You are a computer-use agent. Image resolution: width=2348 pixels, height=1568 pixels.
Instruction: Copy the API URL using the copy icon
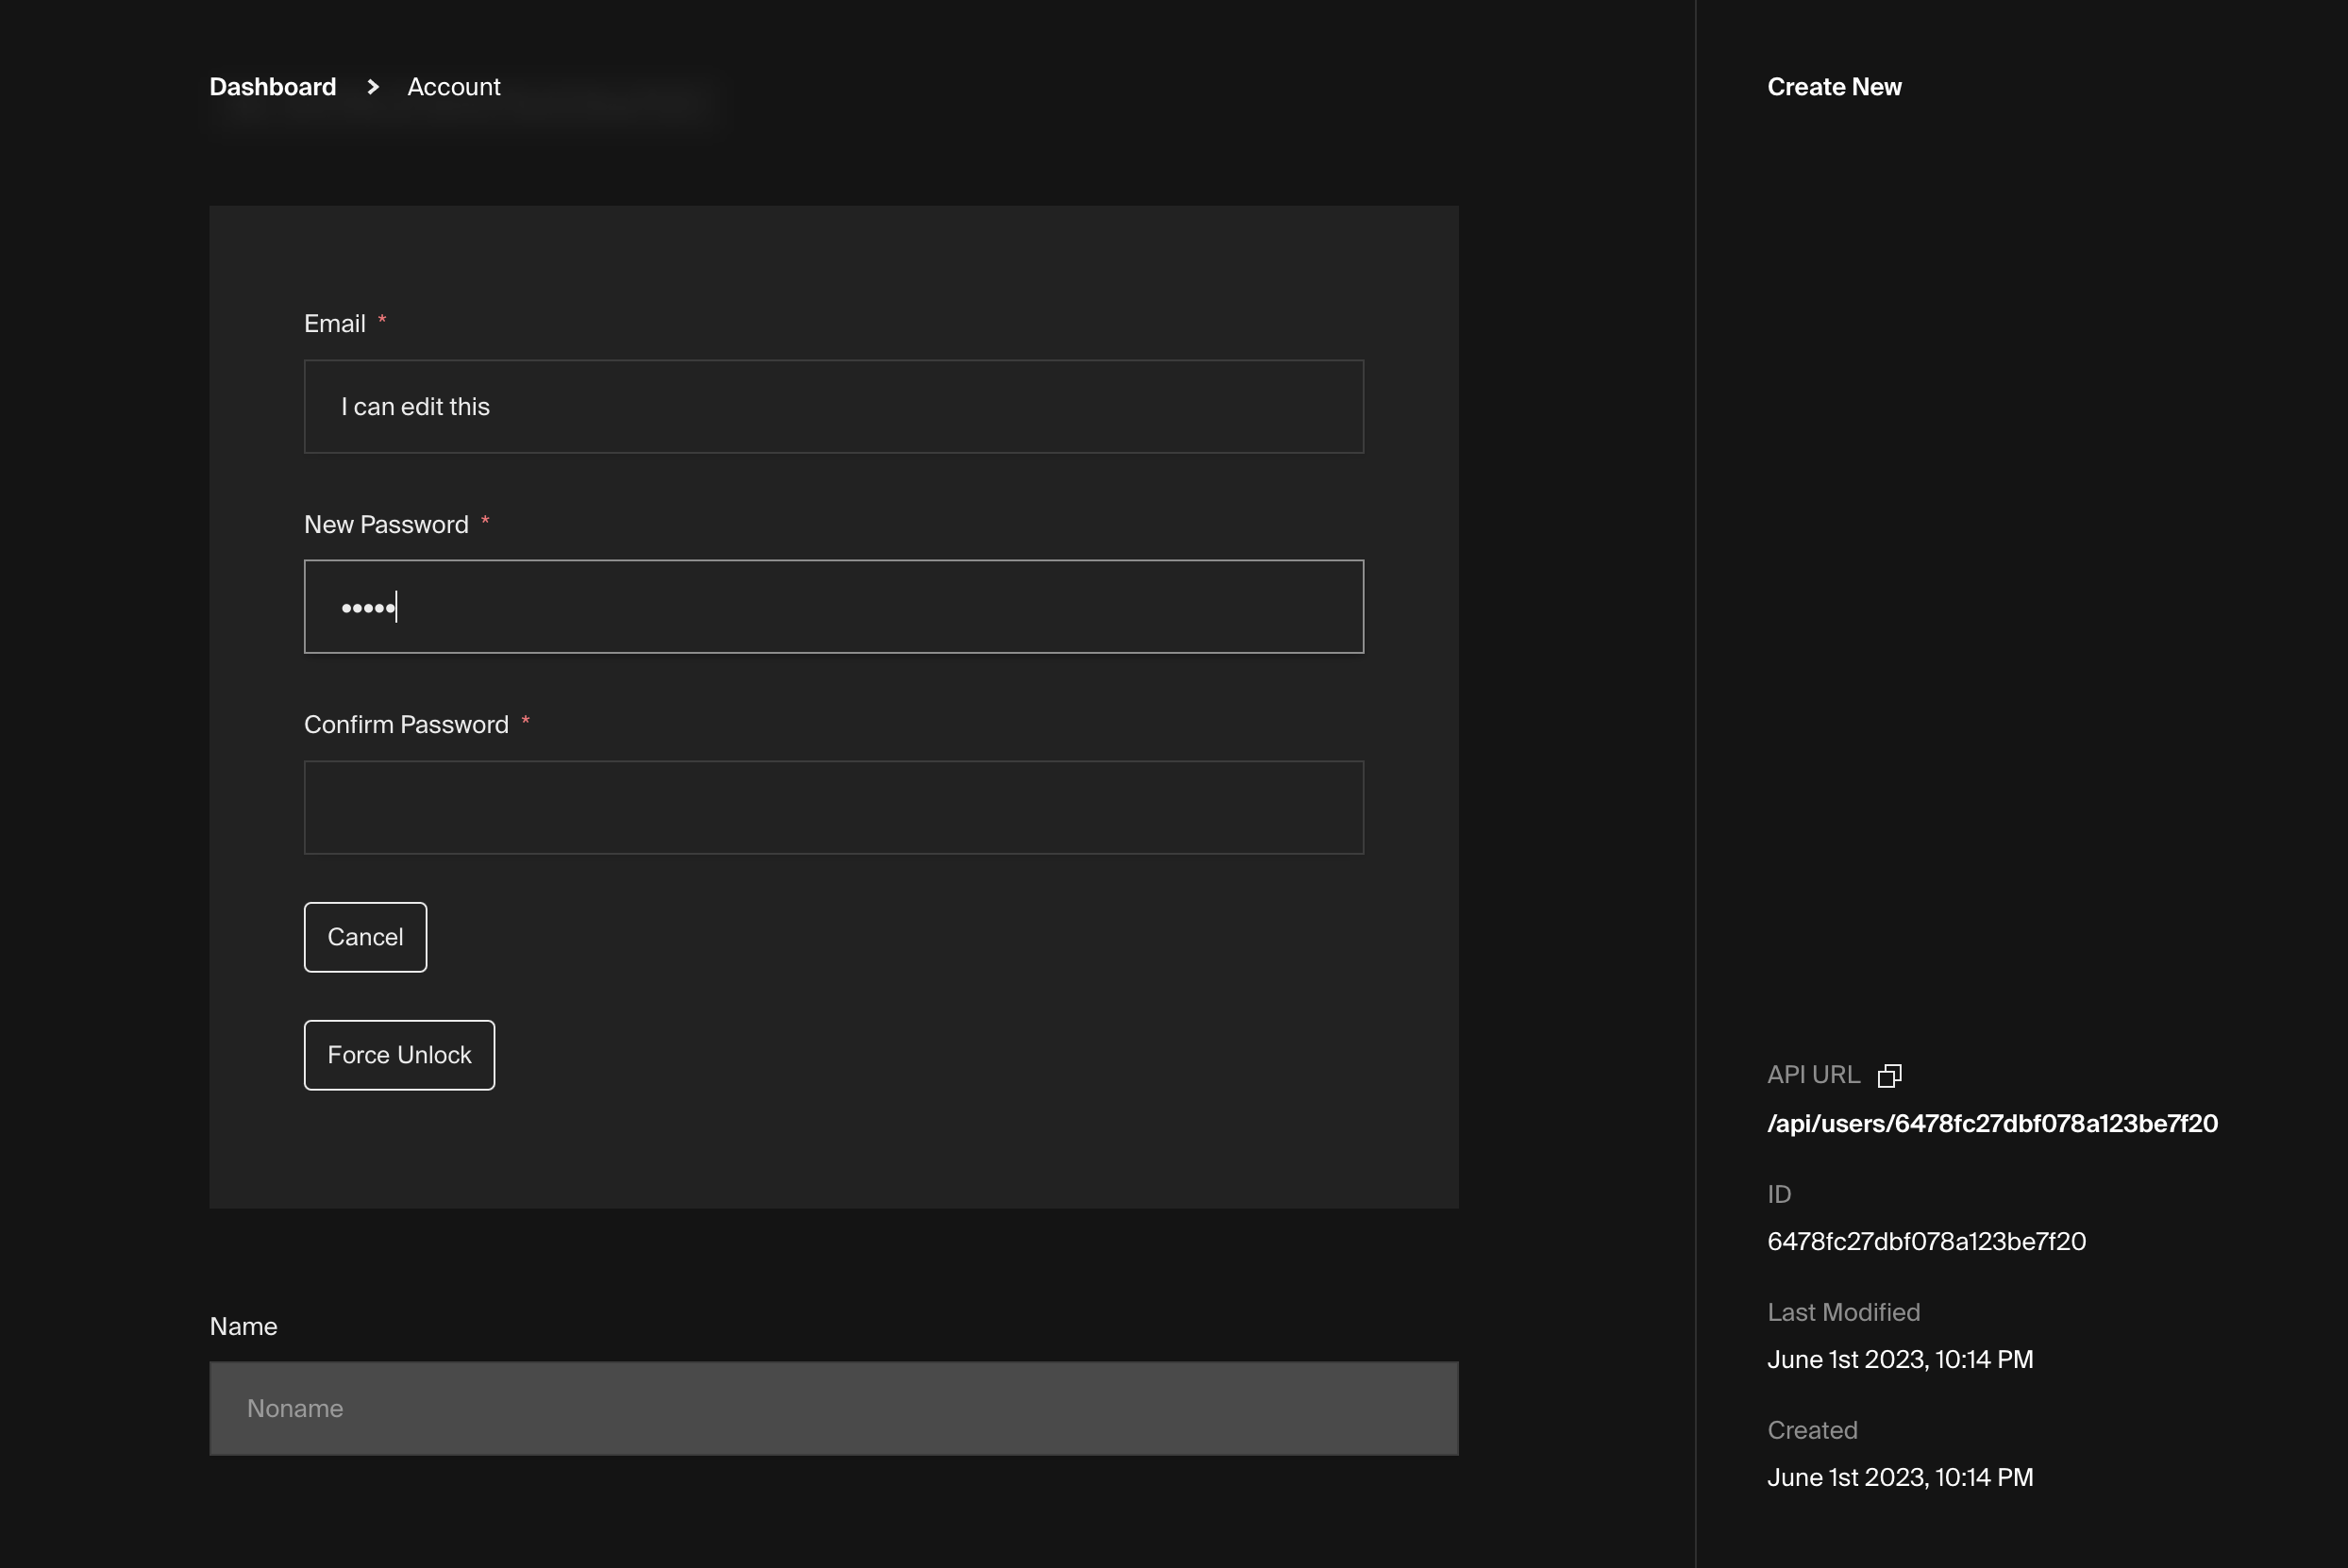[x=1890, y=1075]
